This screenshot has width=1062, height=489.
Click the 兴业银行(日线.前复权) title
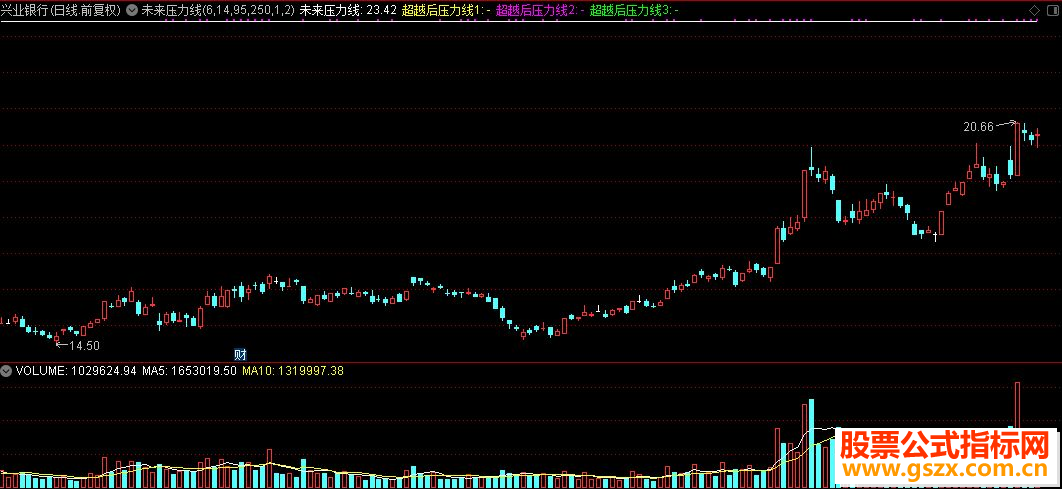pos(62,11)
